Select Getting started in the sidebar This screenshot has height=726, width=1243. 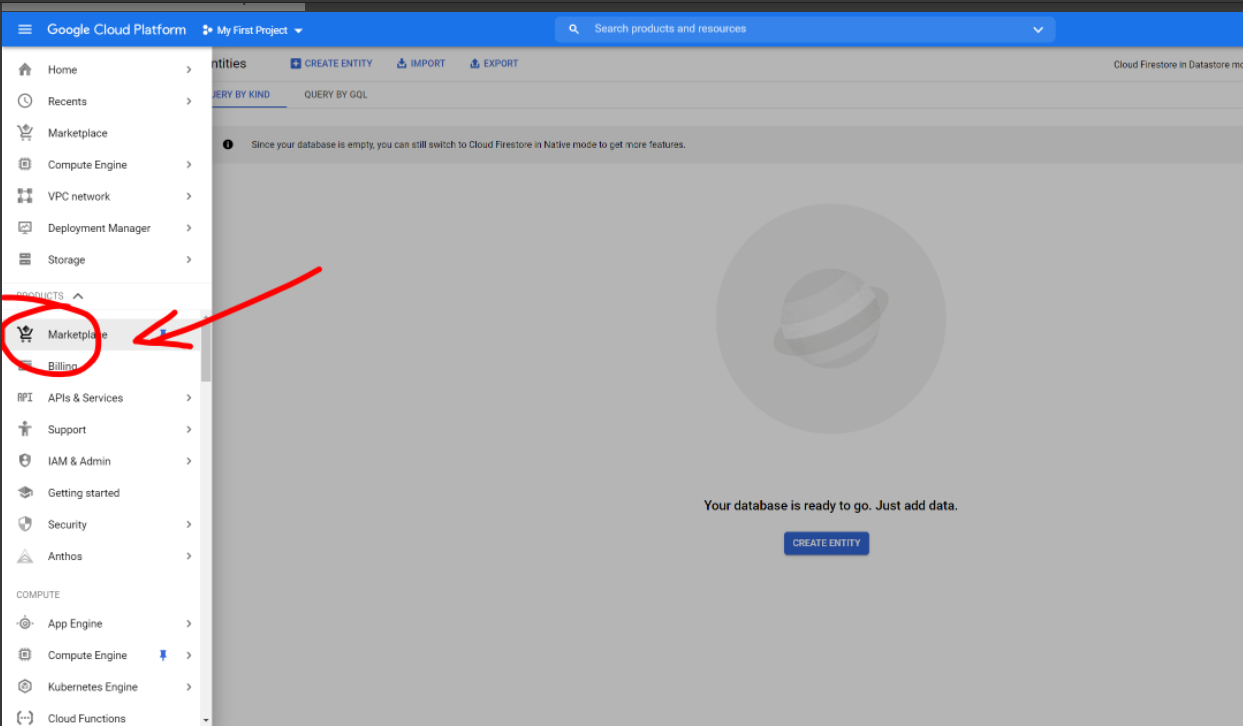83,493
